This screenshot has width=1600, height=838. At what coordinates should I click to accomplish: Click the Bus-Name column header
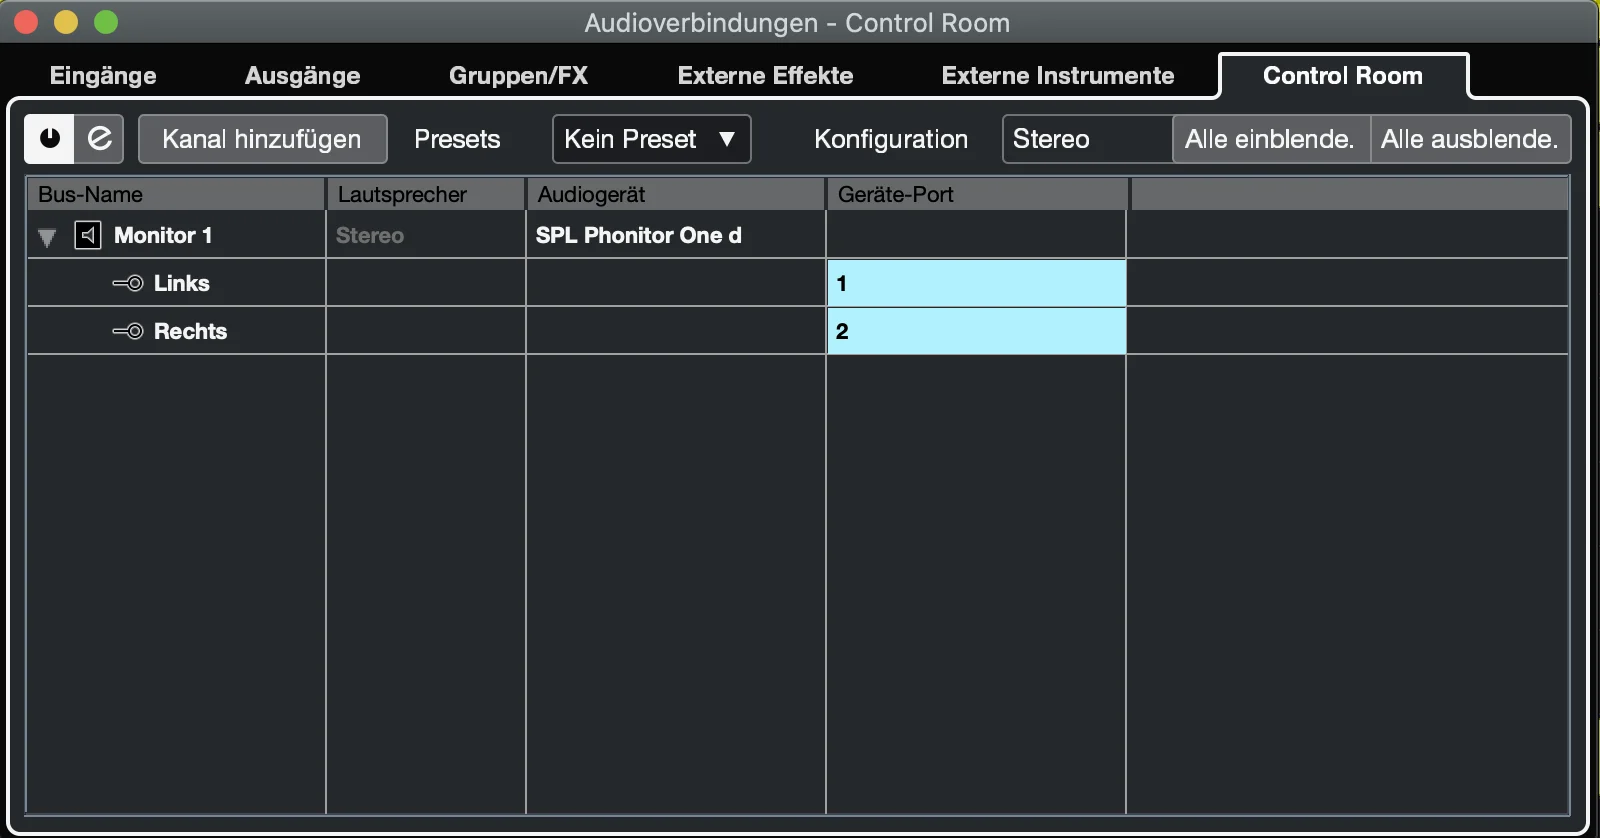176,194
